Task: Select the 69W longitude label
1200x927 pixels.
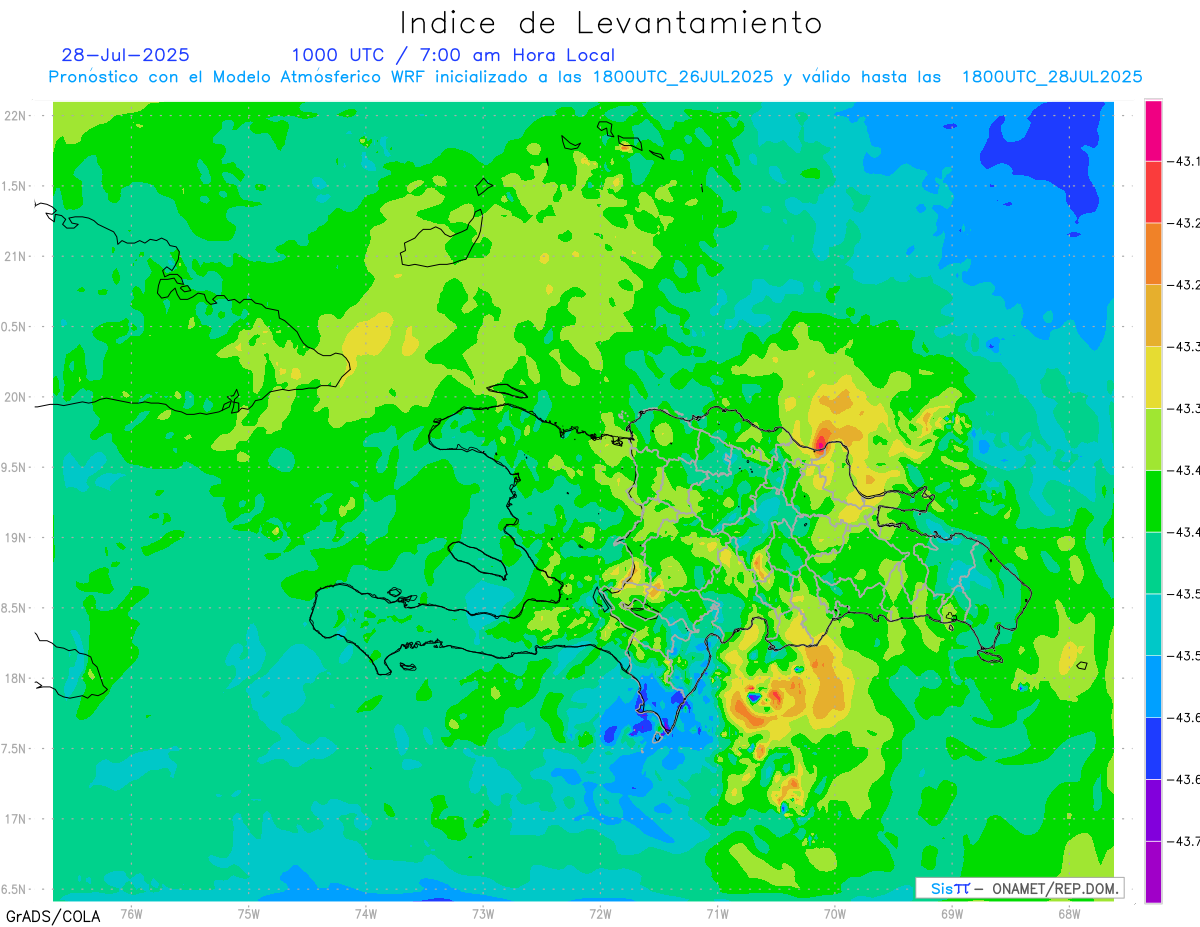Action: tap(952, 912)
